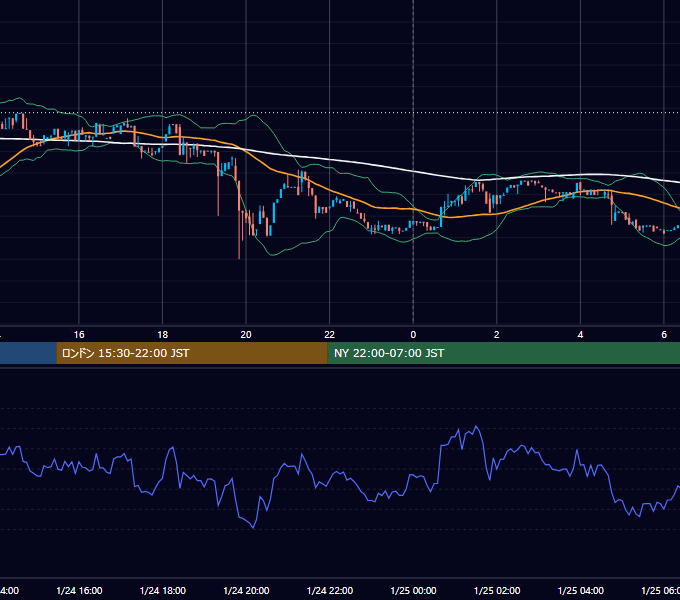This screenshot has width=680, height=600.
Task: Click the 16 hour label on price chart
Action: (79, 335)
